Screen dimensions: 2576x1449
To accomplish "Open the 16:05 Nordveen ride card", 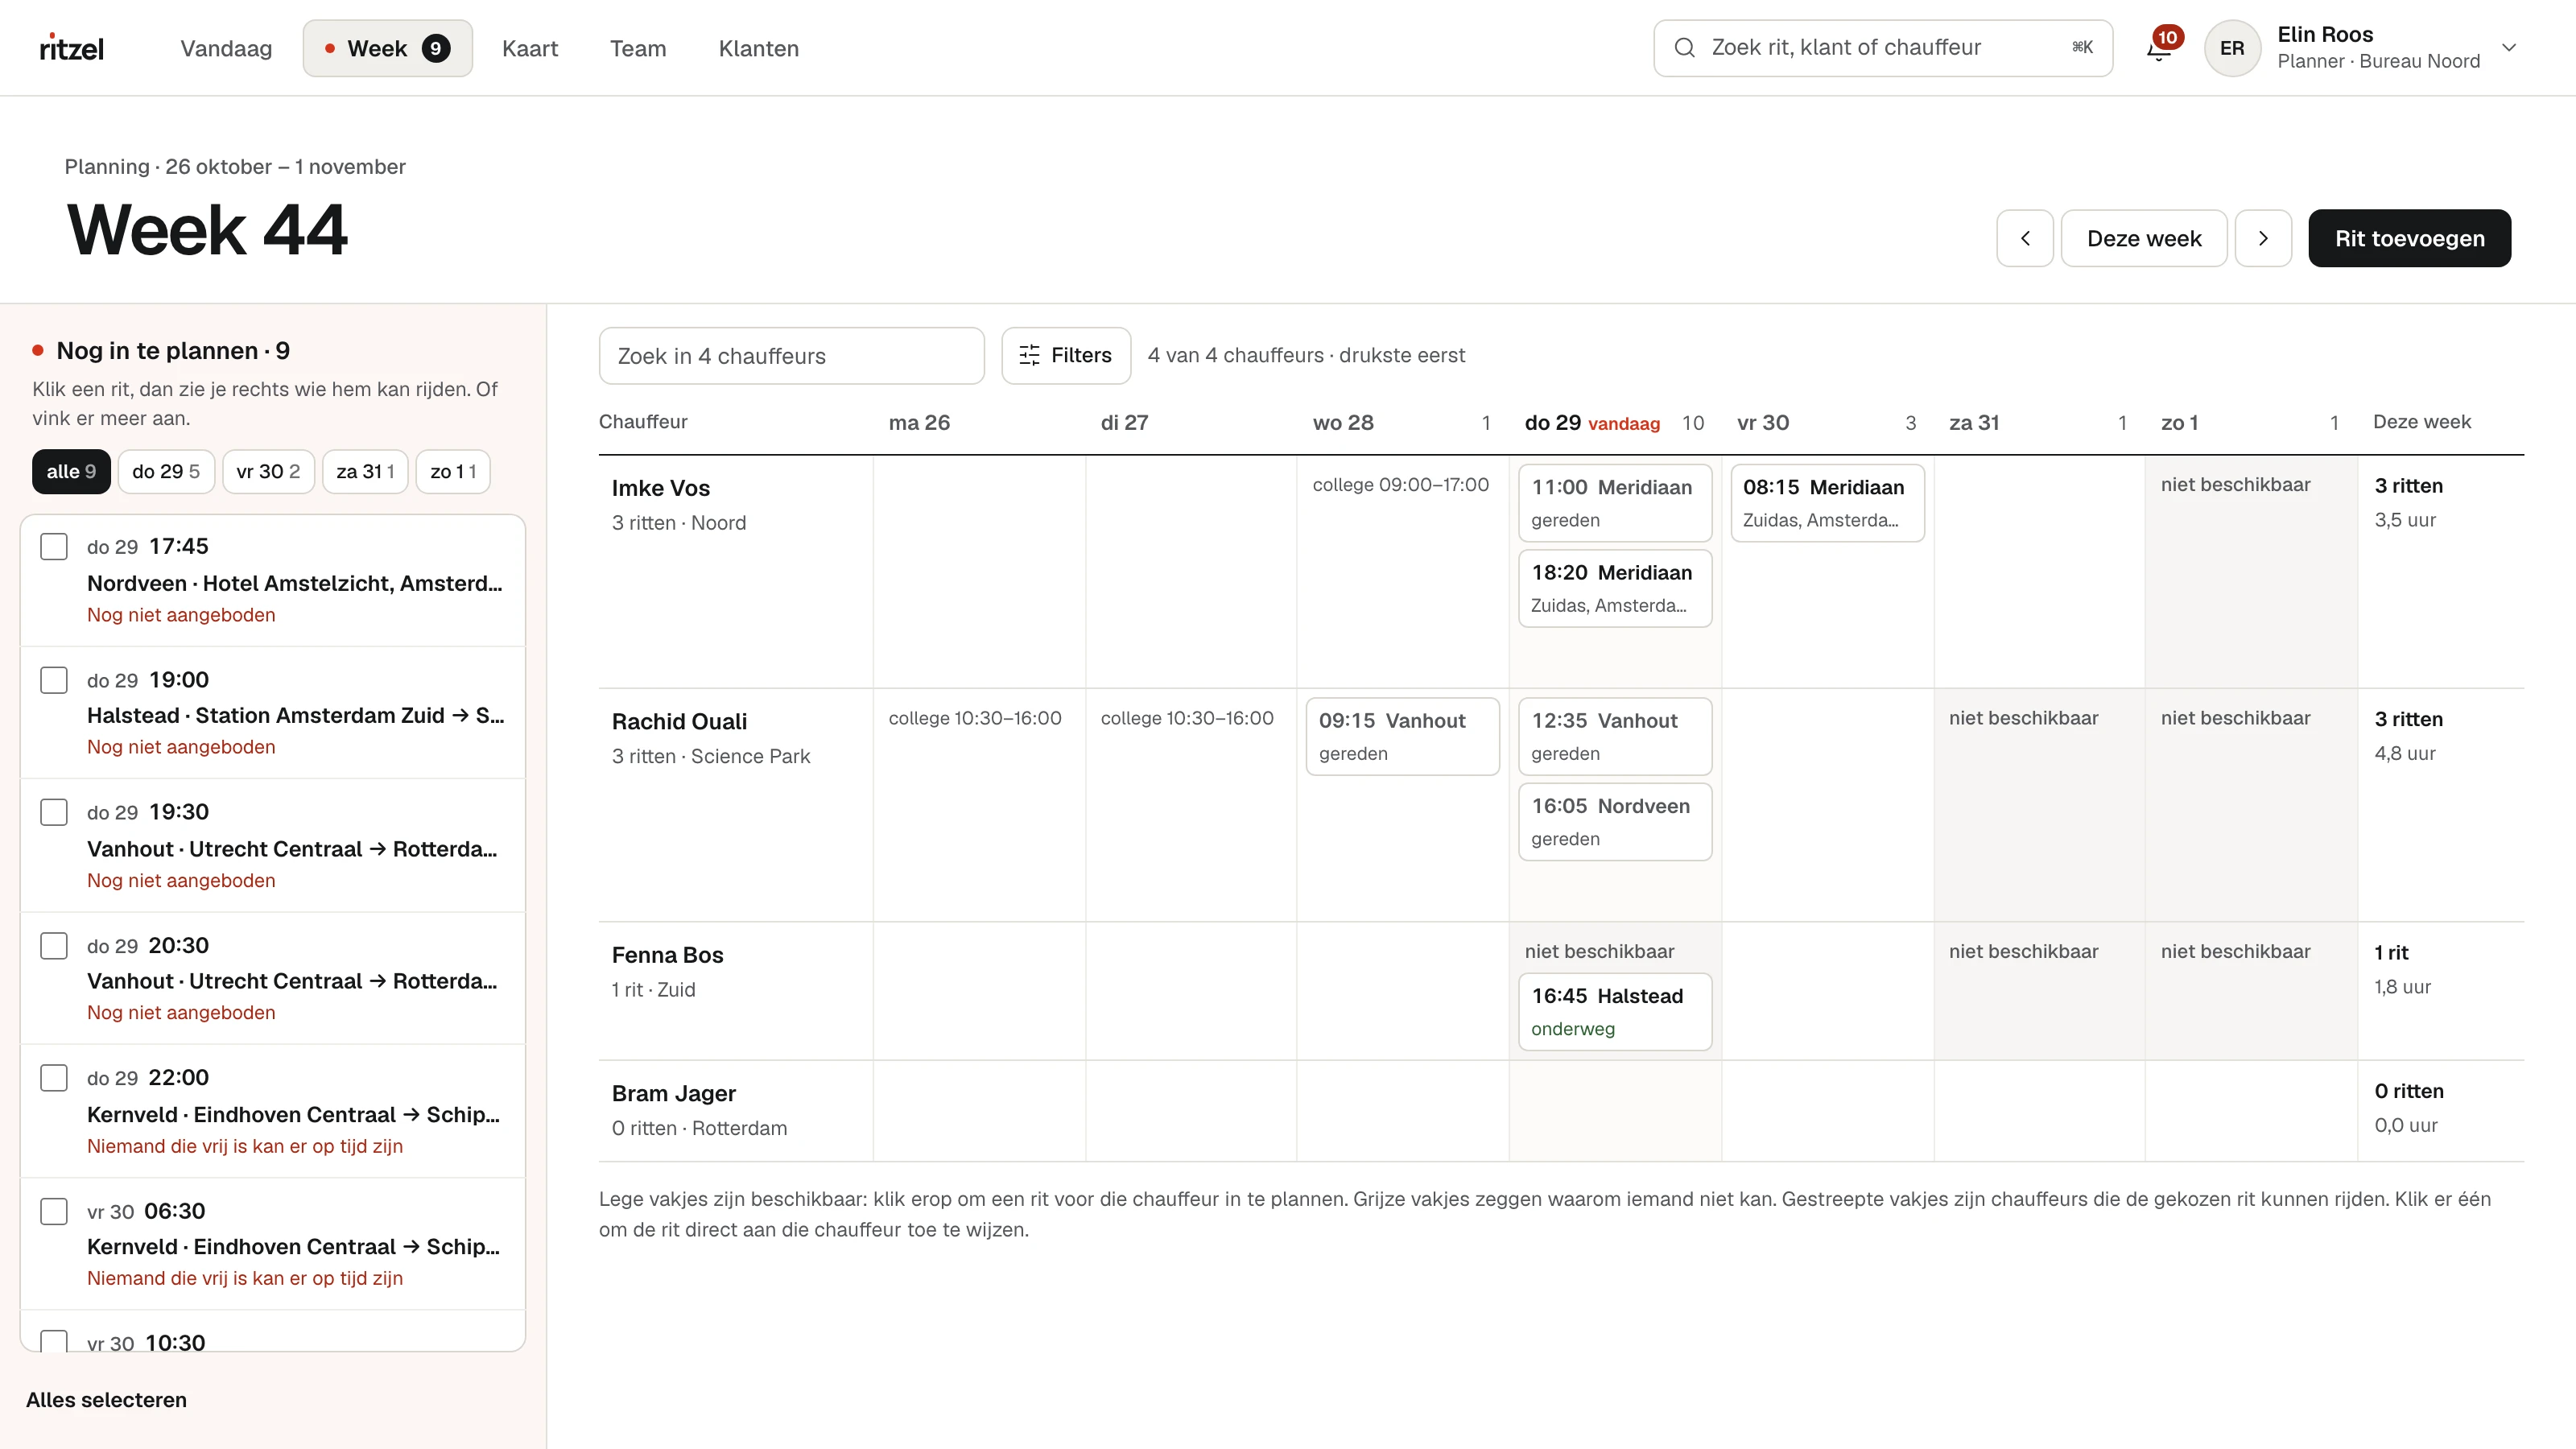I will pyautogui.click(x=1615, y=822).
